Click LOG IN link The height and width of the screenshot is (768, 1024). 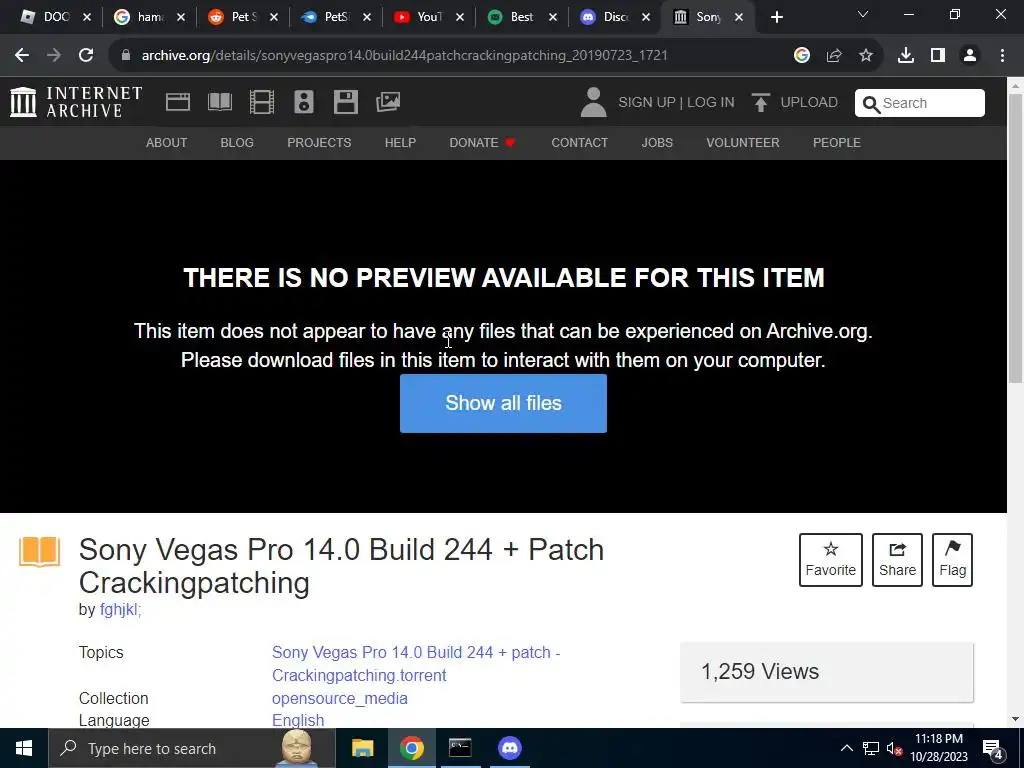coord(711,103)
